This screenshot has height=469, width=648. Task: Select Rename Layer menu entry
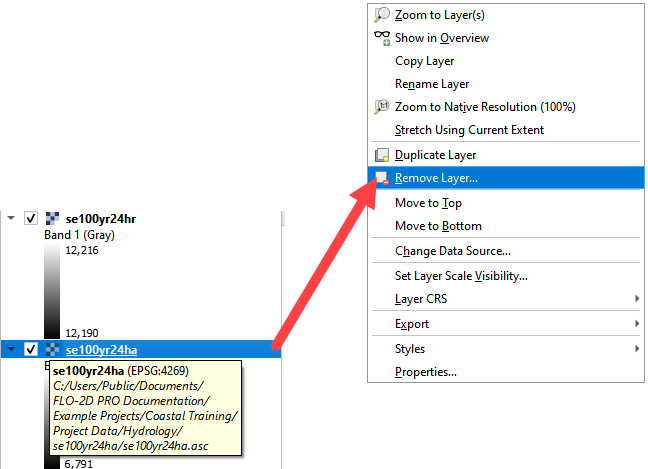tap(432, 84)
